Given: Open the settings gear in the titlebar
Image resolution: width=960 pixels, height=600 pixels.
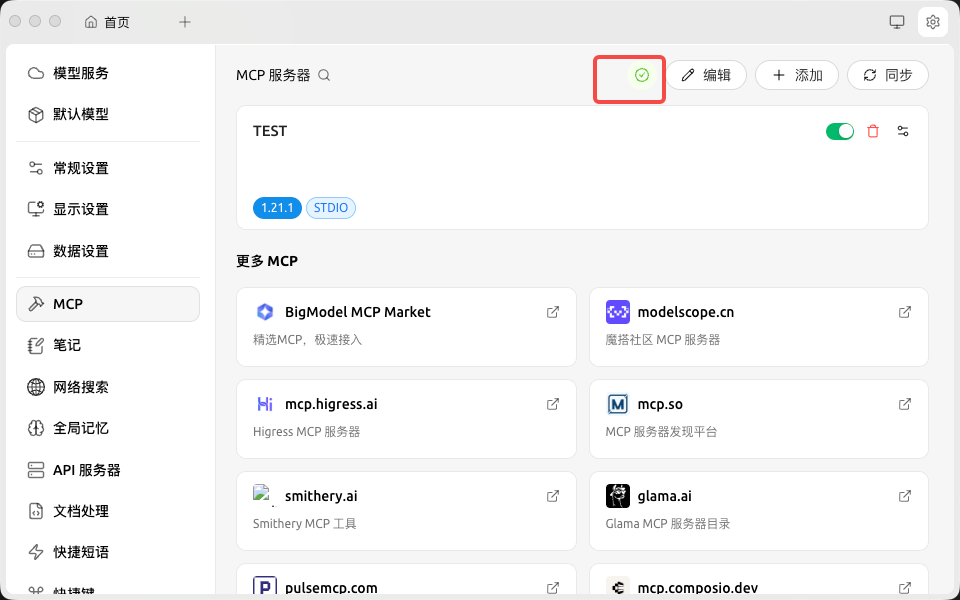Looking at the screenshot, I should point(932,21).
